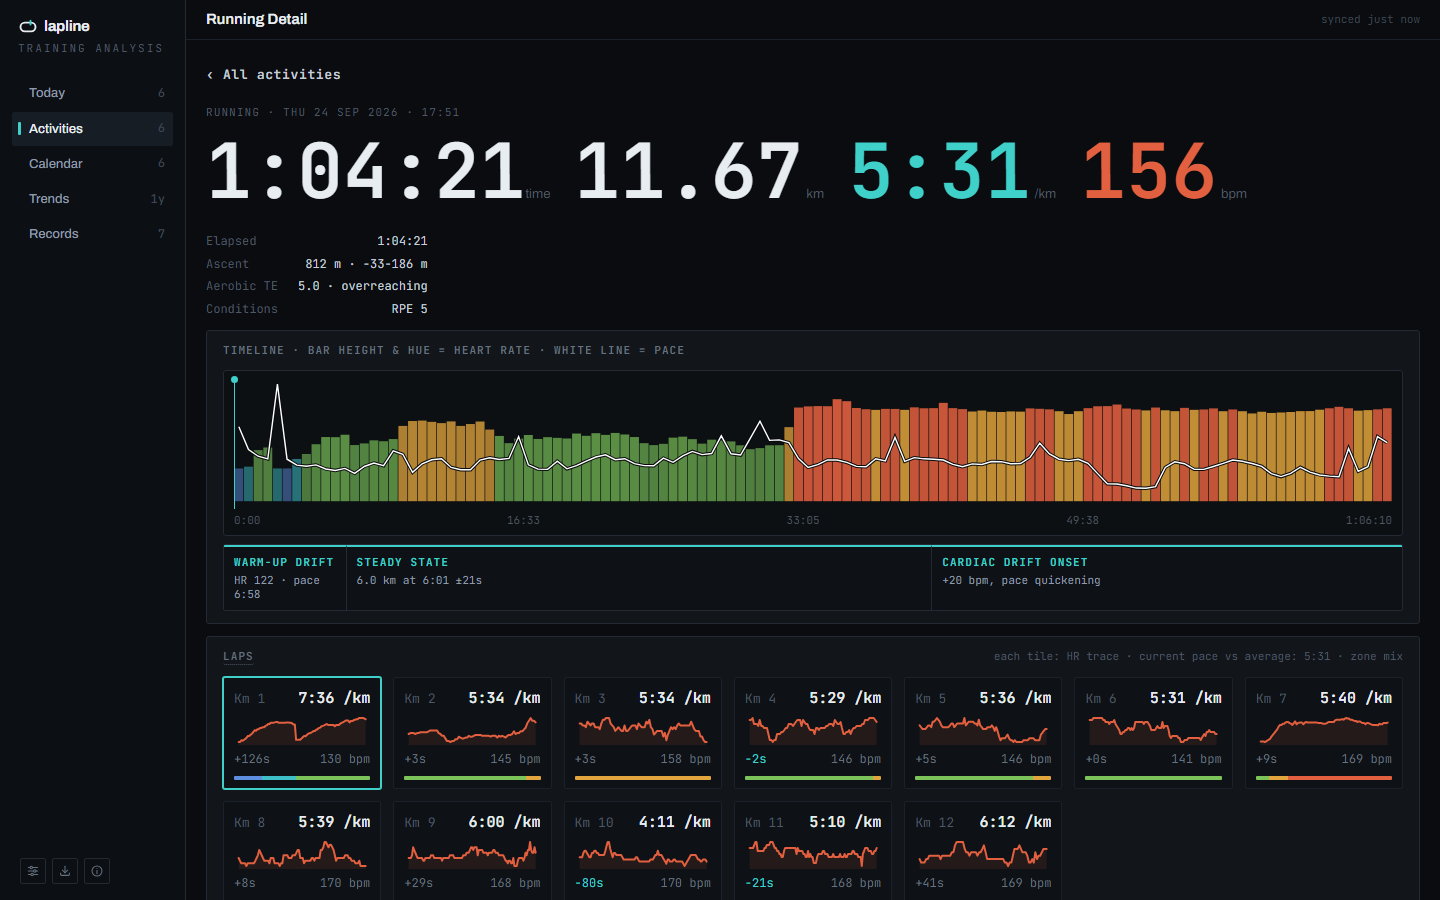Select the Km 3 lap tile
The height and width of the screenshot is (900, 1440).
click(643, 733)
